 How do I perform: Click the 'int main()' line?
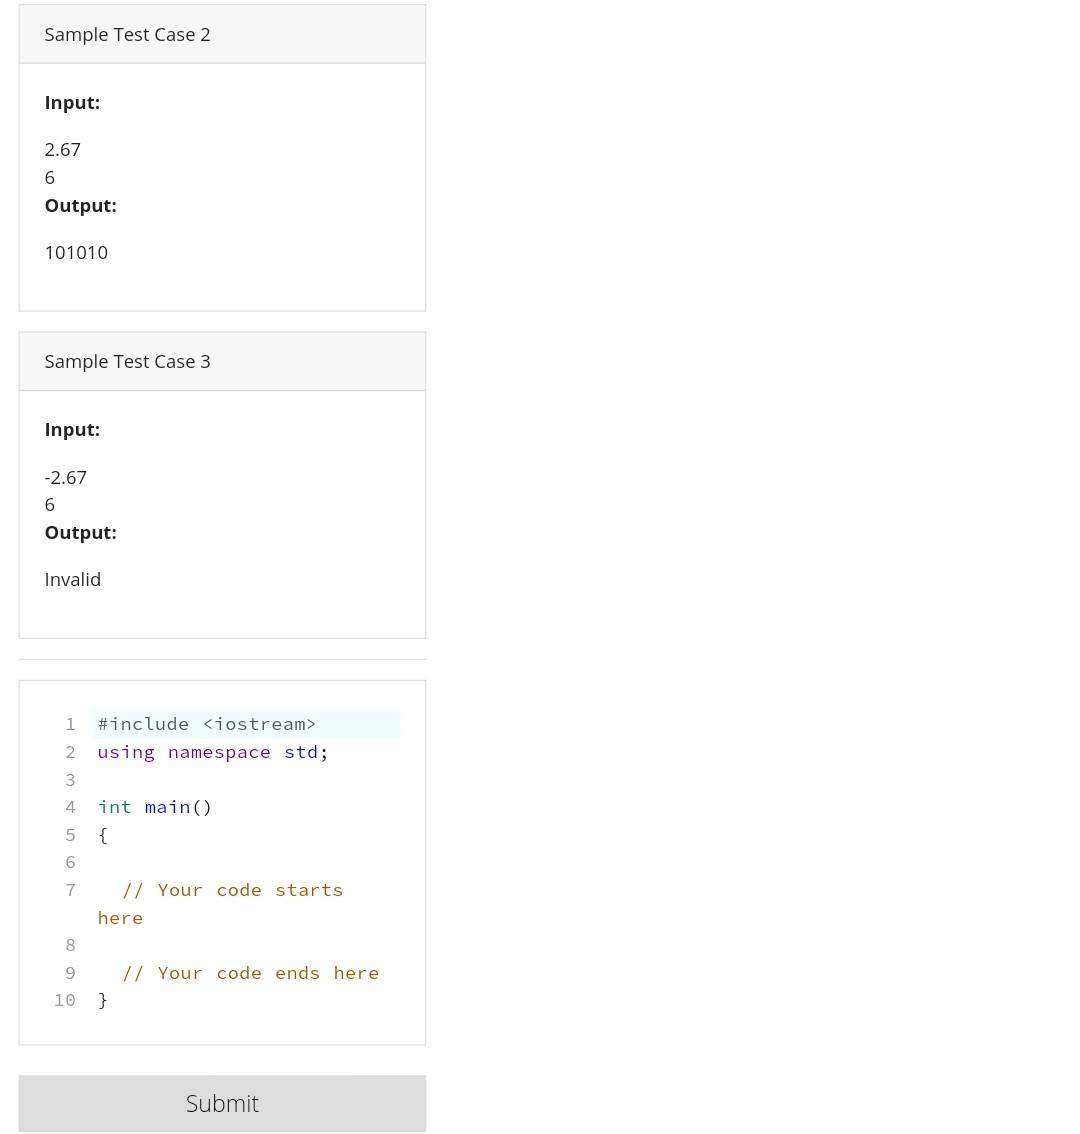(155, 806)
